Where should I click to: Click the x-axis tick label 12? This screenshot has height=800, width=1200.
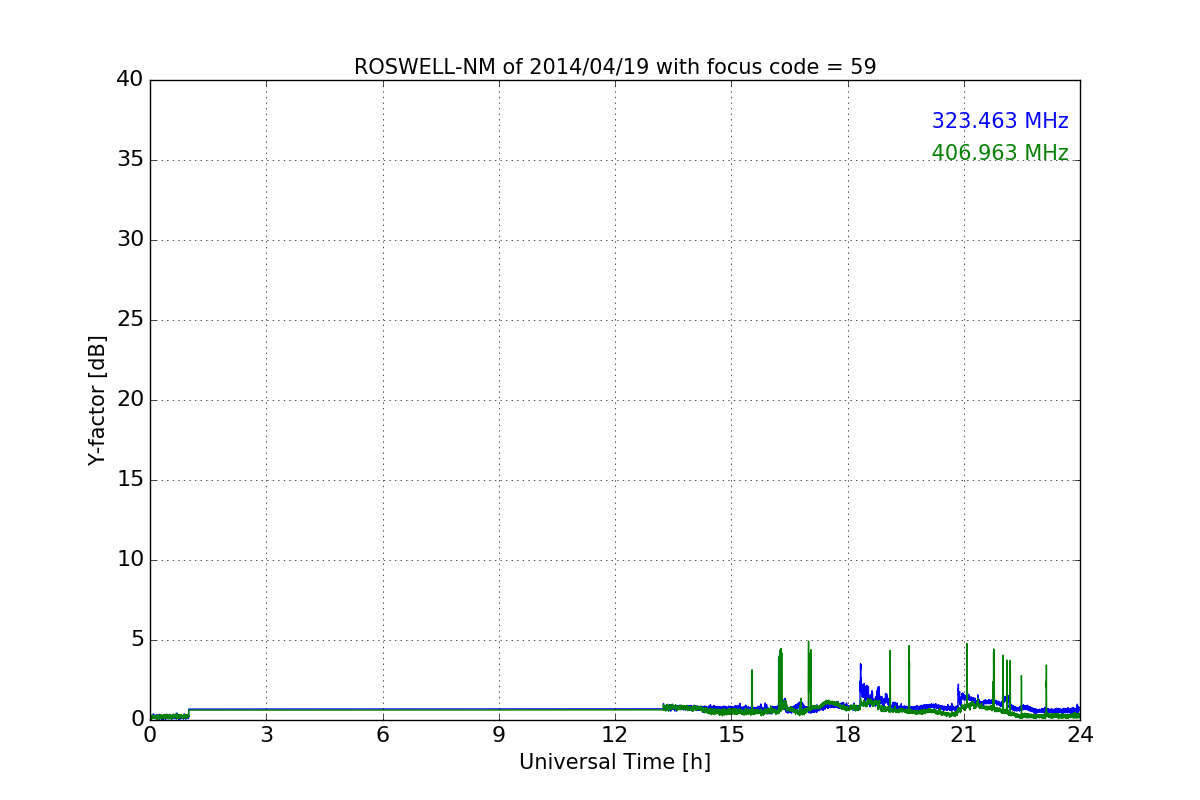click(615, 735)
